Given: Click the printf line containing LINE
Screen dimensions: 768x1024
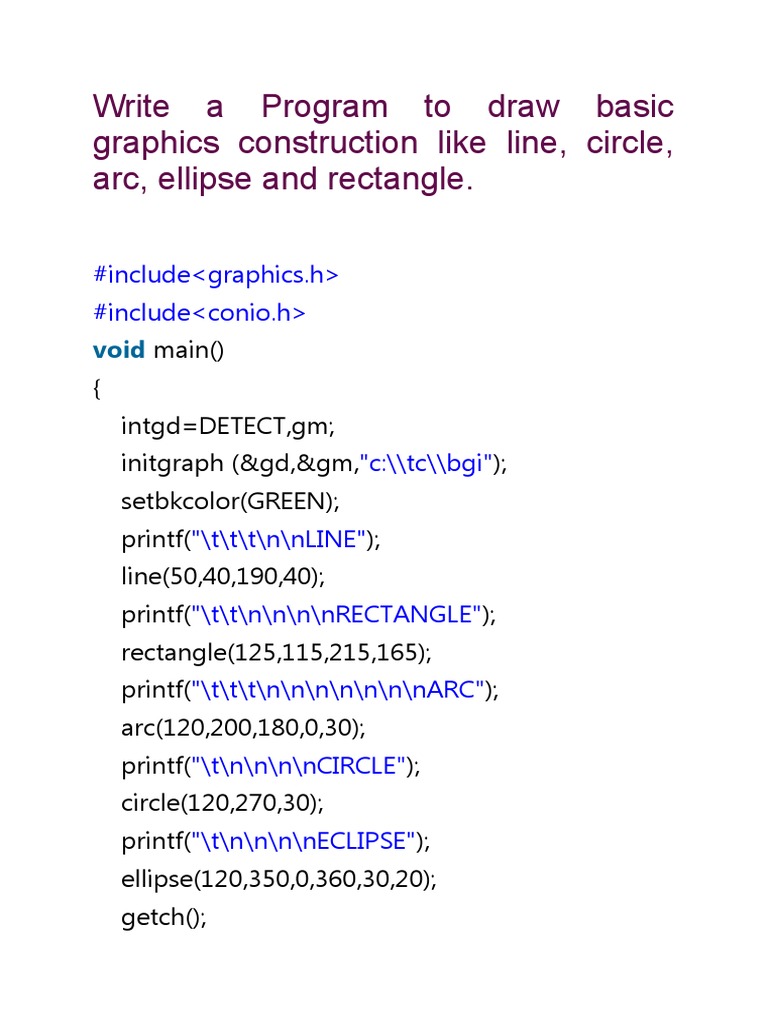Looking at the screenshot, I should coord(251,539).
